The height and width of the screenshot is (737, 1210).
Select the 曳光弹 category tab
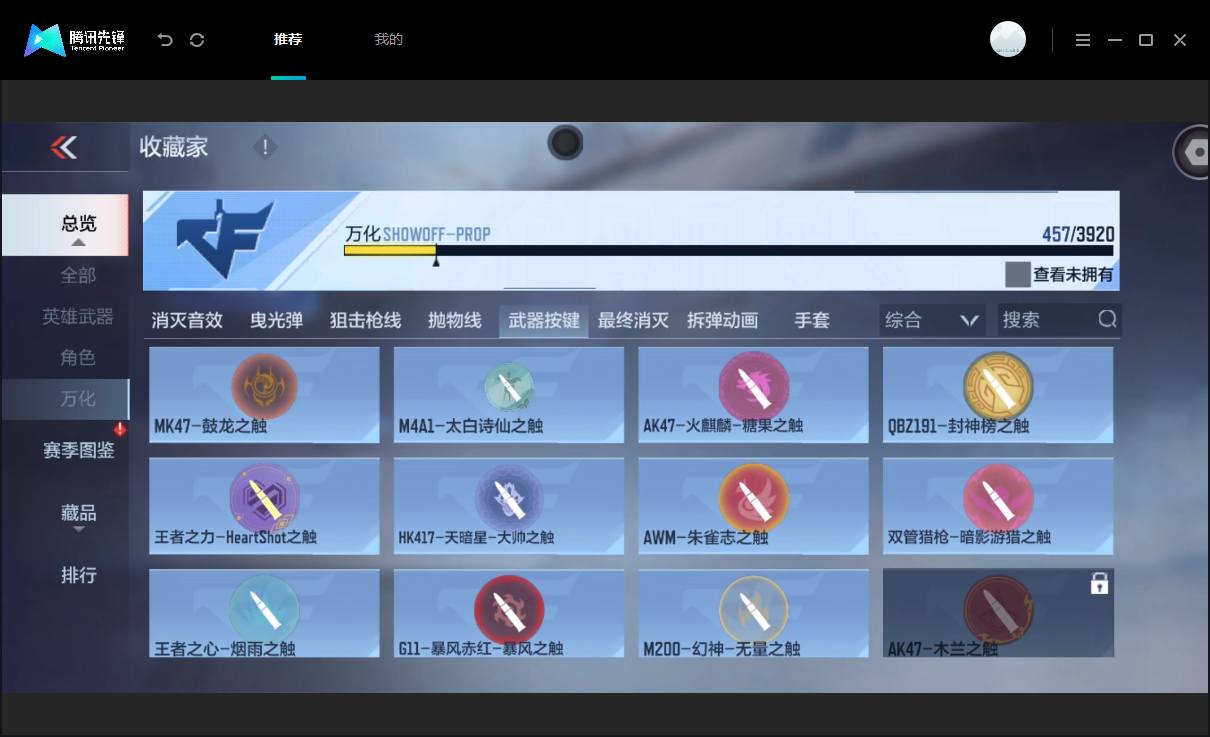[x=276, y=320]
